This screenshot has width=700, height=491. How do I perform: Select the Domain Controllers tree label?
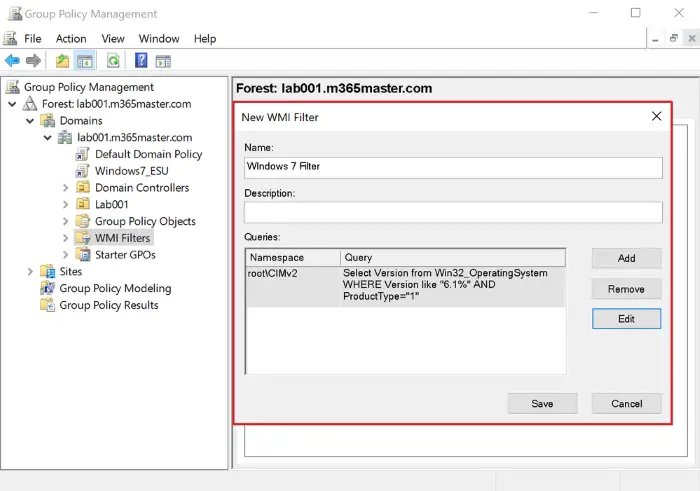click(142, 187)
